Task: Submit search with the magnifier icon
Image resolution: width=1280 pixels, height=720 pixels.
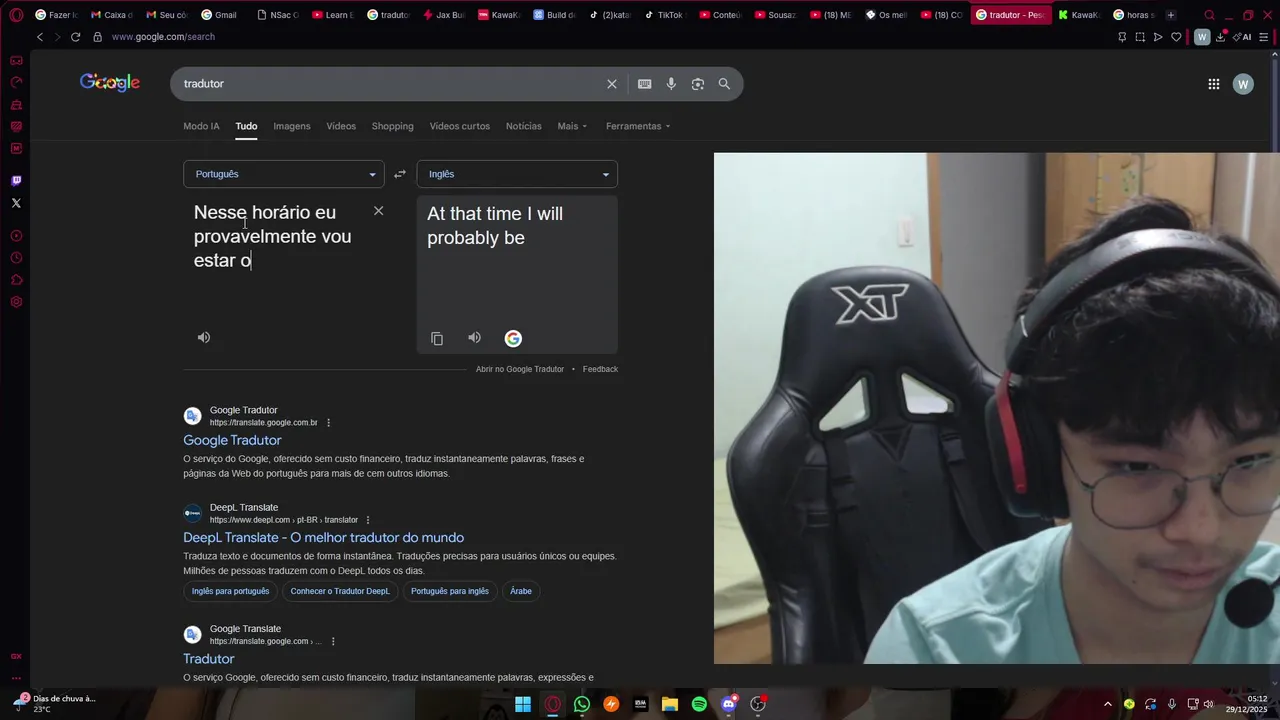Action: pos(724,84)
